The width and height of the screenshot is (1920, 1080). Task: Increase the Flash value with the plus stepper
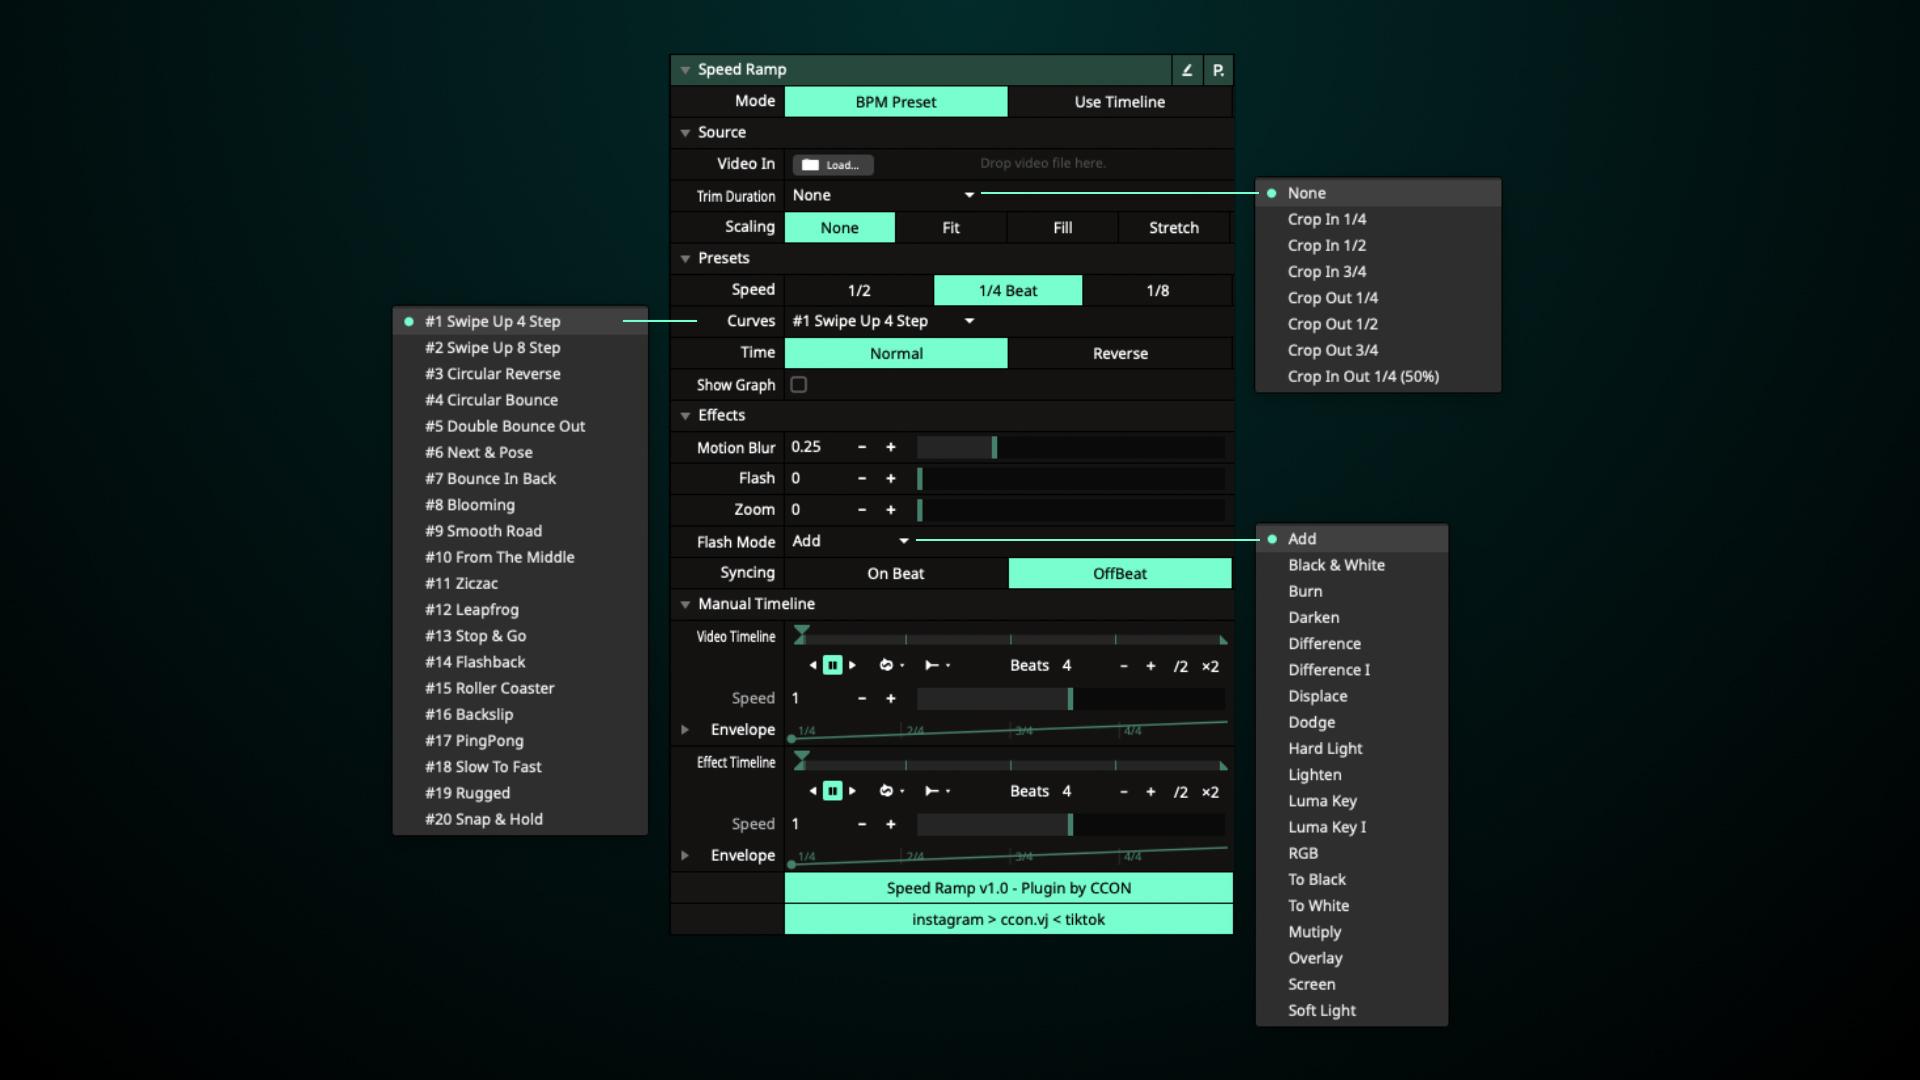pyautogui.click(x=891, y=479)
